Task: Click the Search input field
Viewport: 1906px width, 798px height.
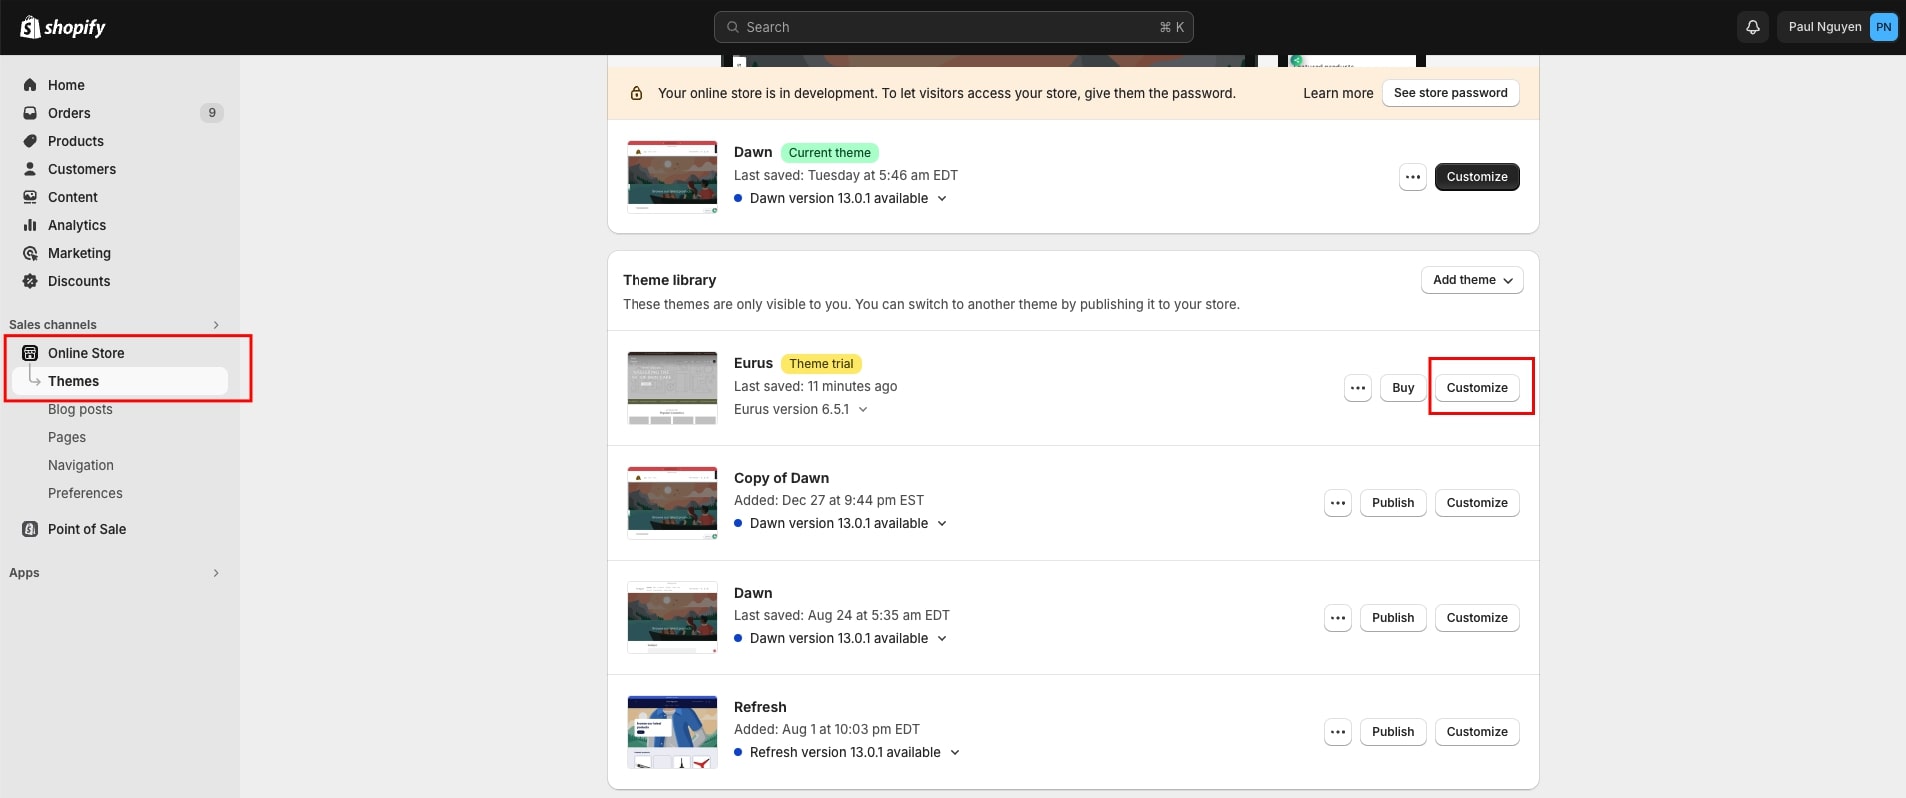Action: point(954,27)
